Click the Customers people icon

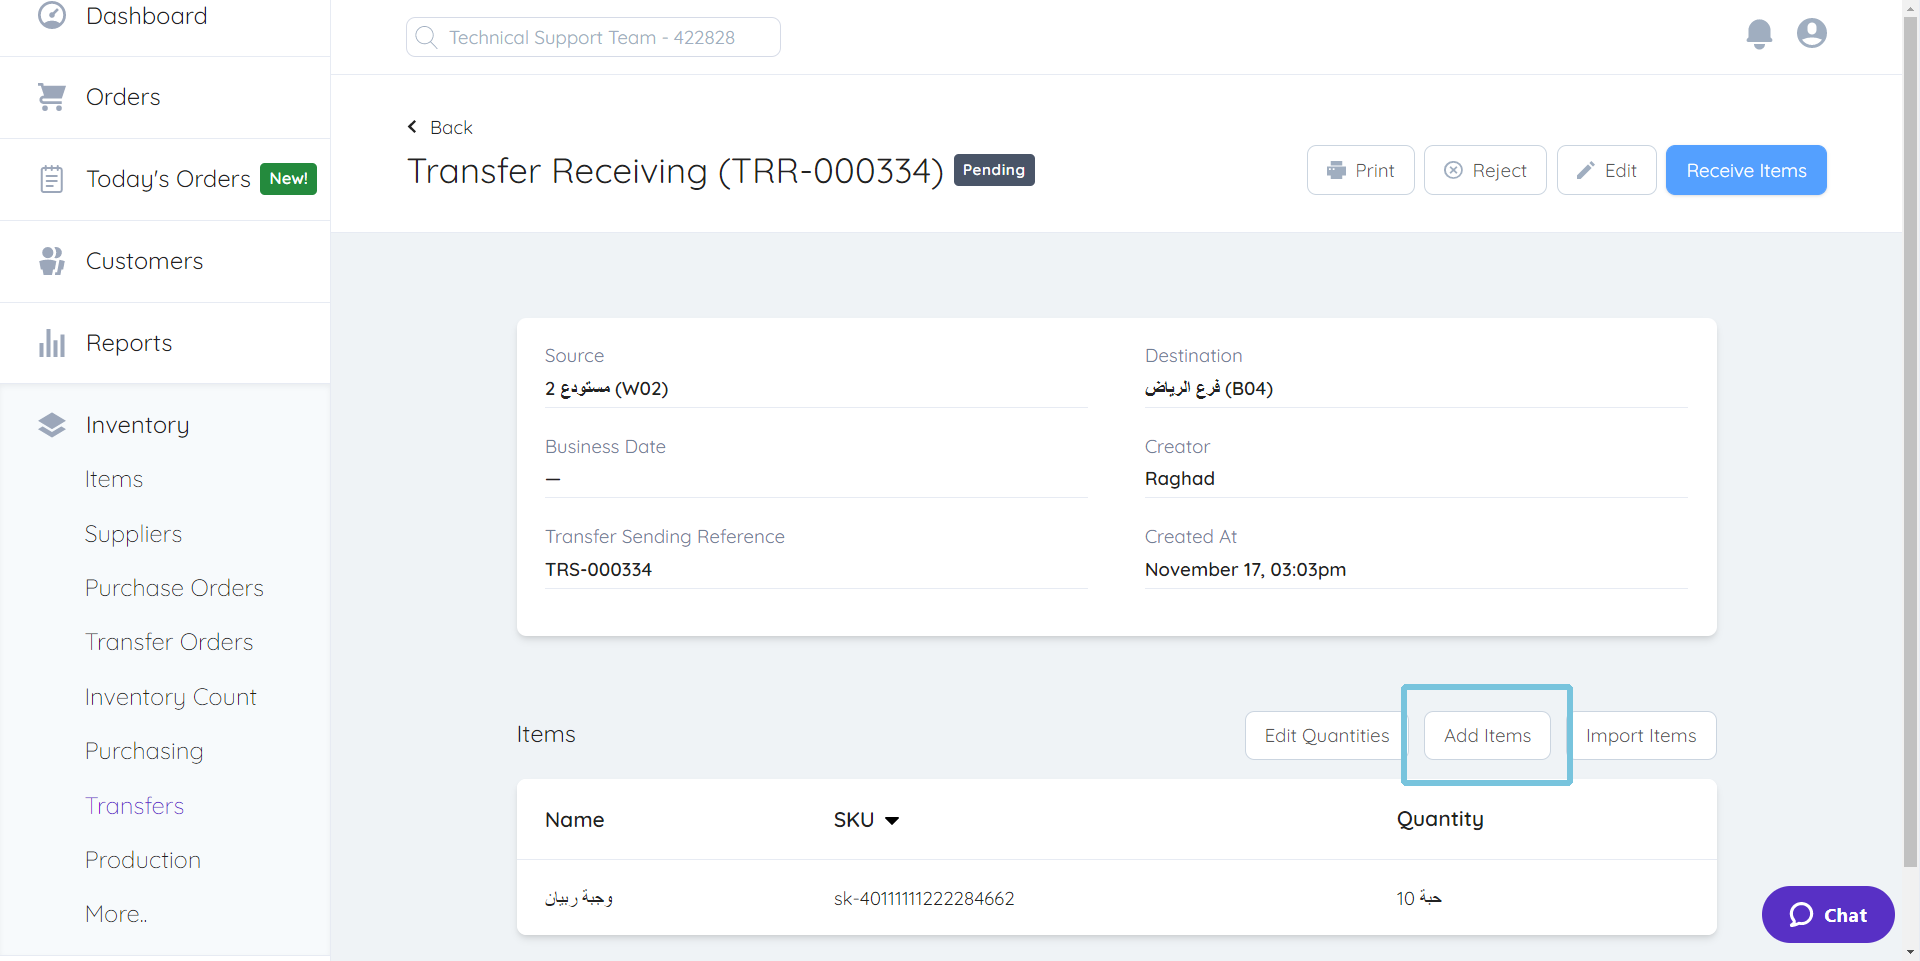point(52,260)
